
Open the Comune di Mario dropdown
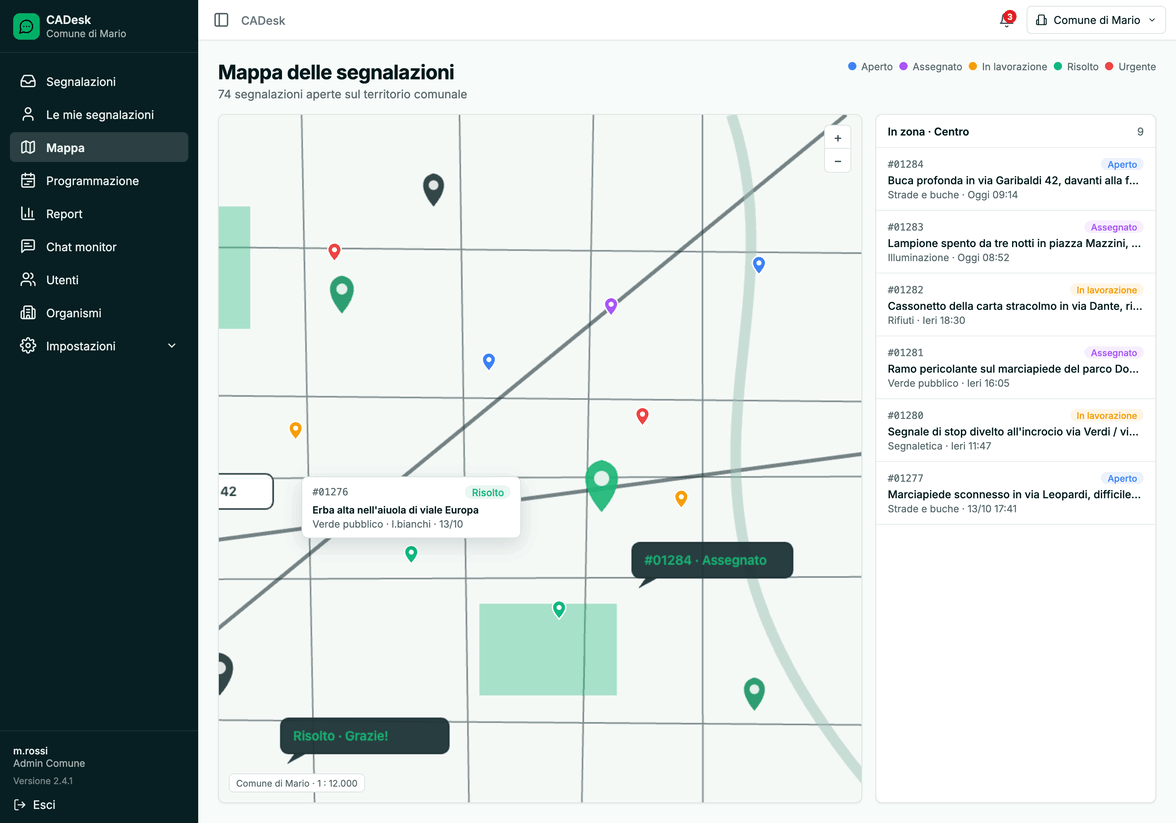click(x=1096, y=20)
